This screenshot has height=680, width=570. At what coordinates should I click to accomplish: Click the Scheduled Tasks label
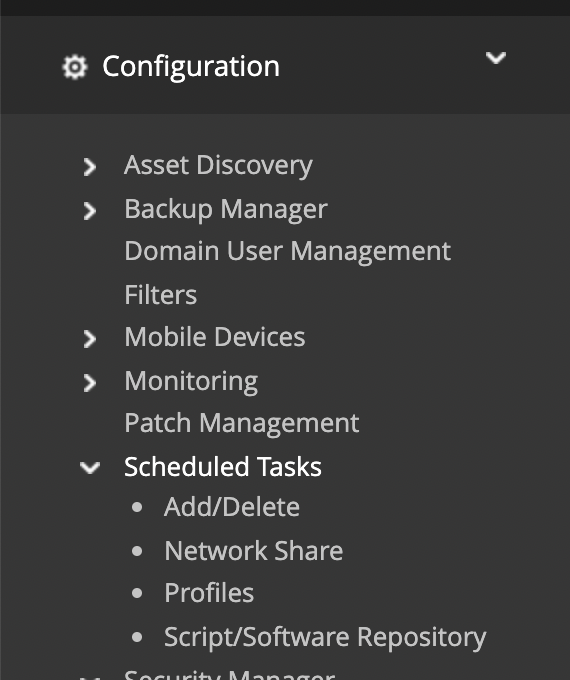pyautogui.click(x=223, y=467)
